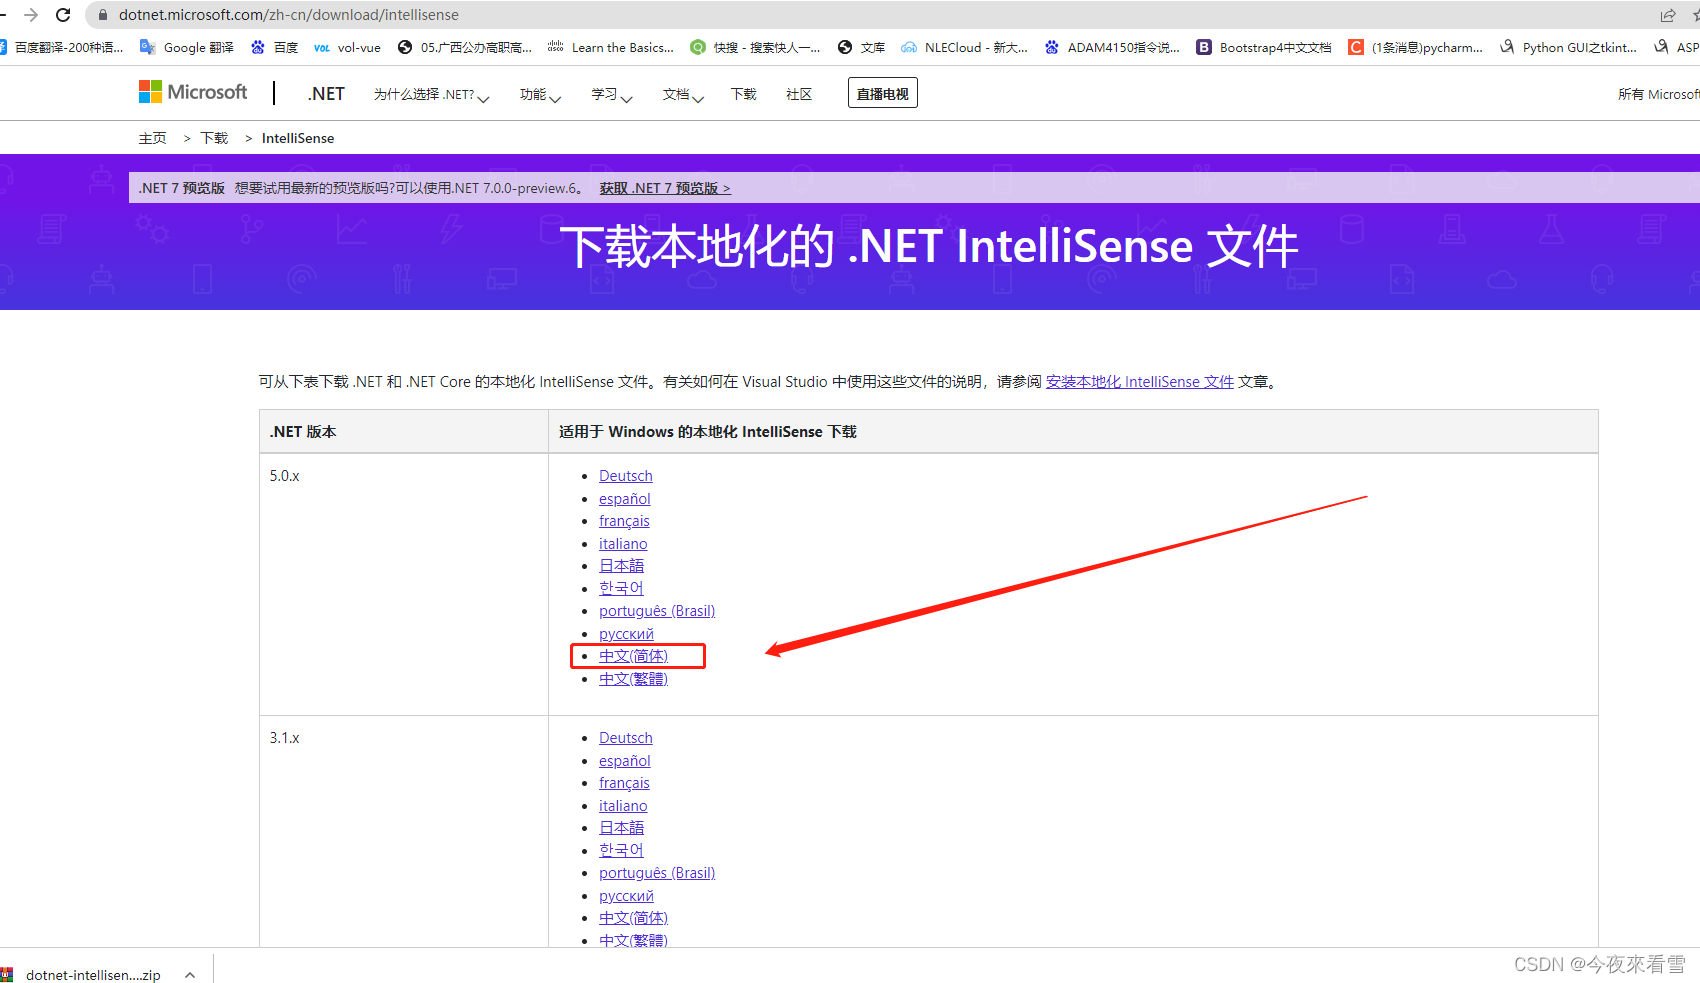Expand the 功能 dropdown menu
The height and width of the screenshot is (983, 1700).
click(x=540, y=94)
